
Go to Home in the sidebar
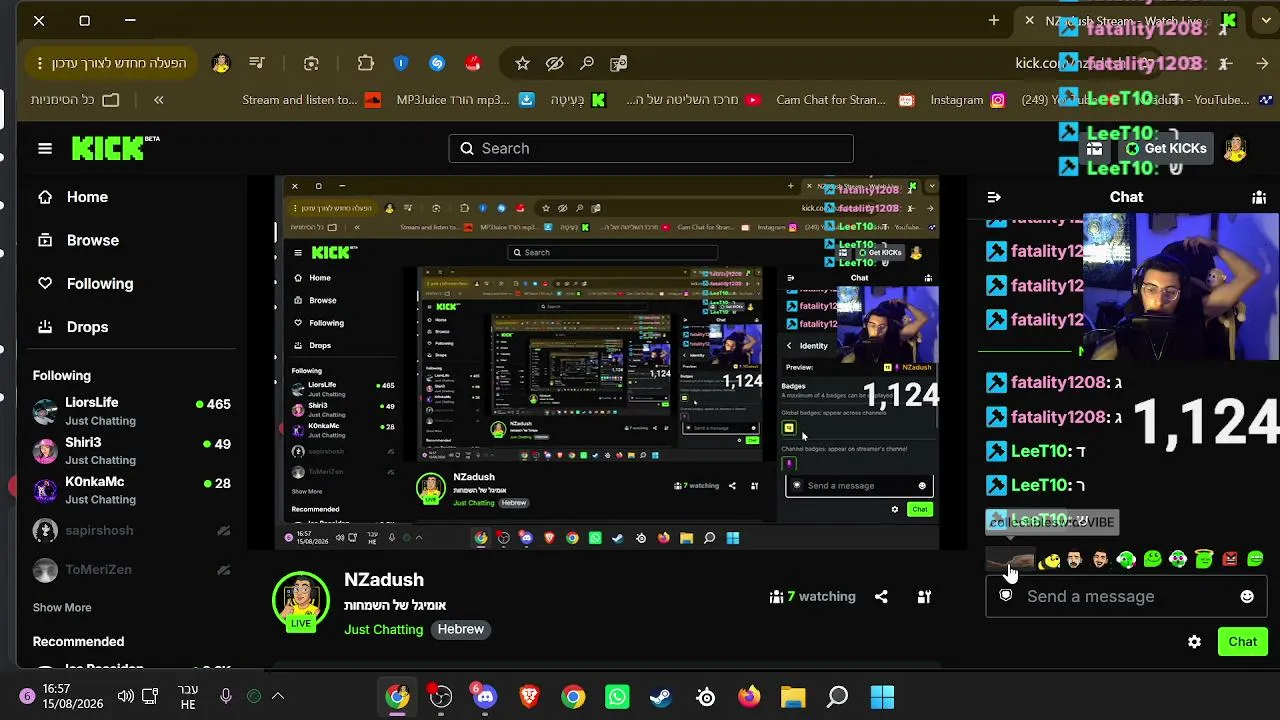87,197
